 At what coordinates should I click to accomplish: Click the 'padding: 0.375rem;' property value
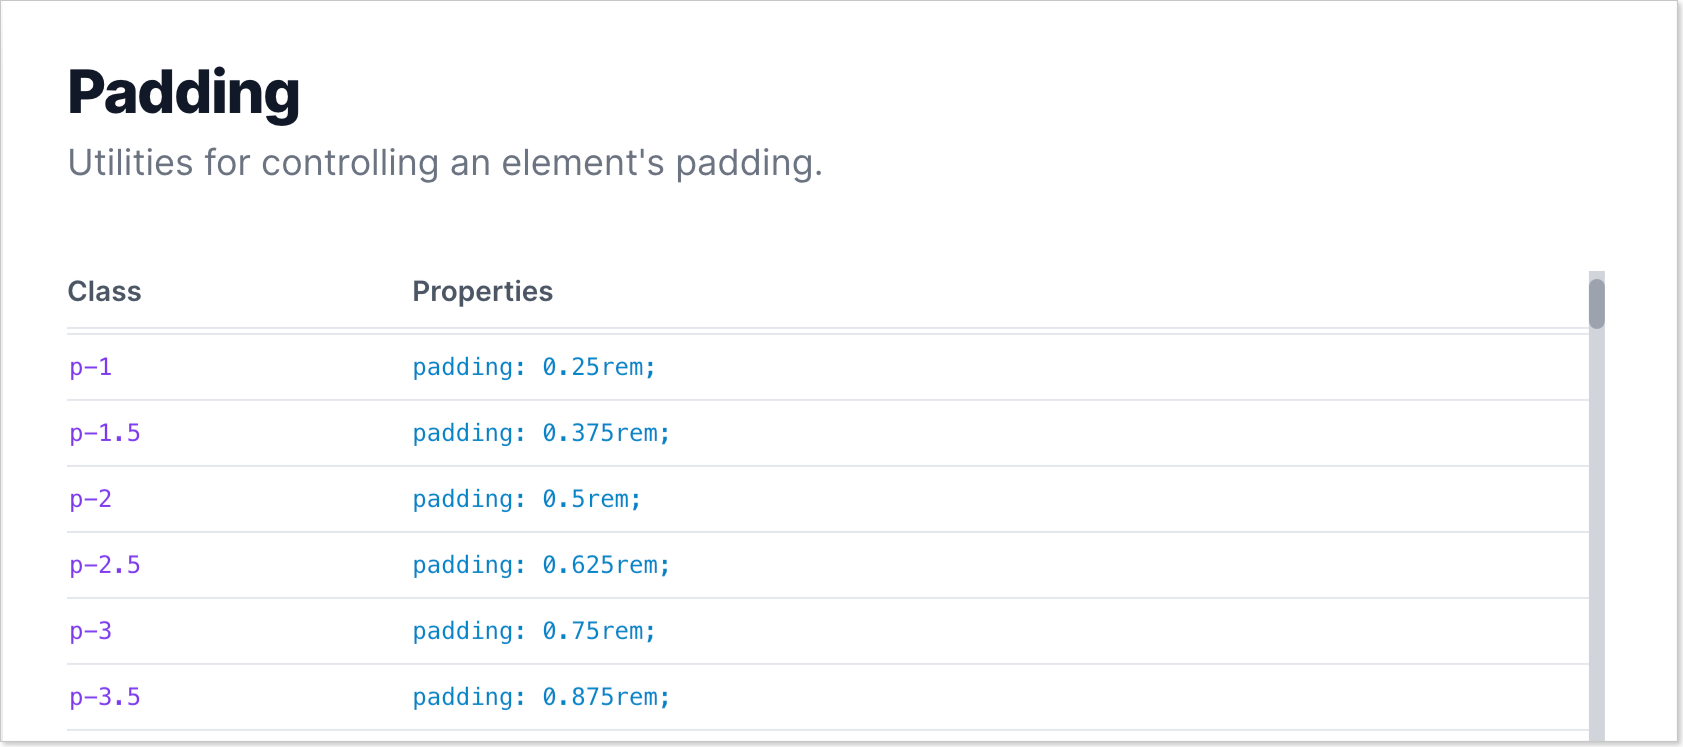(541, 433)
